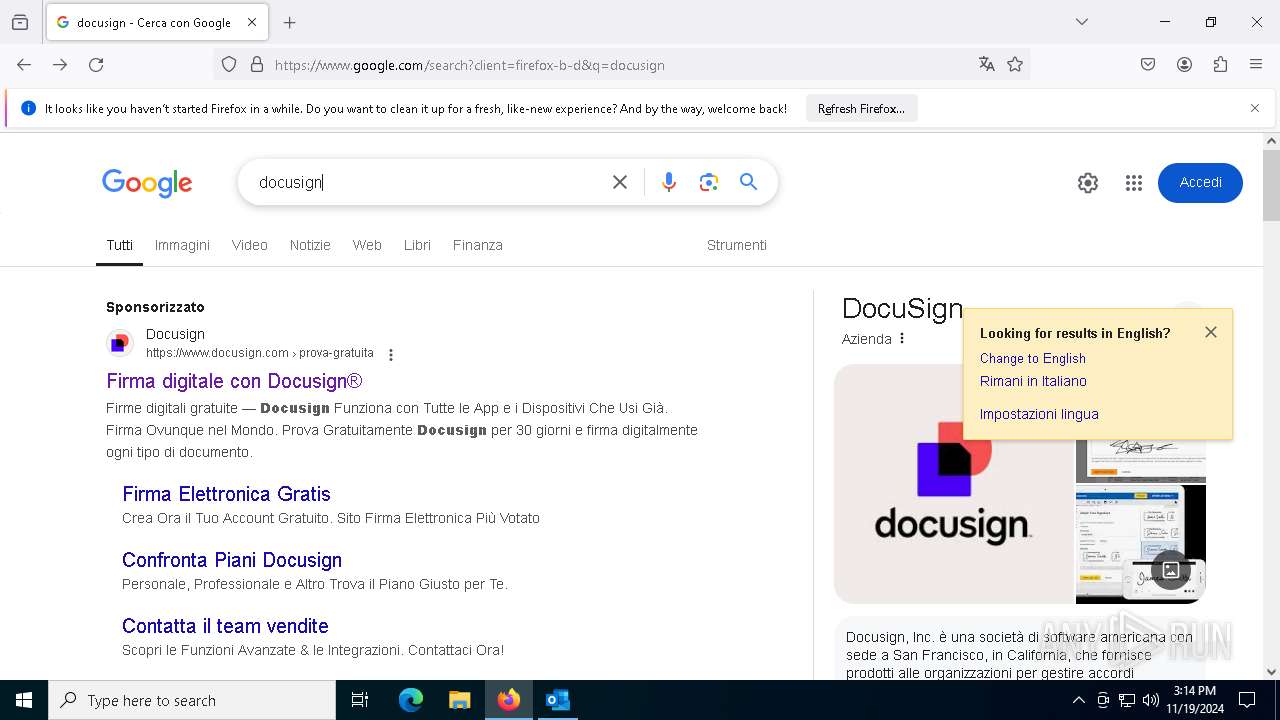This screenshot has width=1280, height=720.
Task: Open Firma Elettronica Gratis link
Action: pyautogui.click(x=226, y=494)
